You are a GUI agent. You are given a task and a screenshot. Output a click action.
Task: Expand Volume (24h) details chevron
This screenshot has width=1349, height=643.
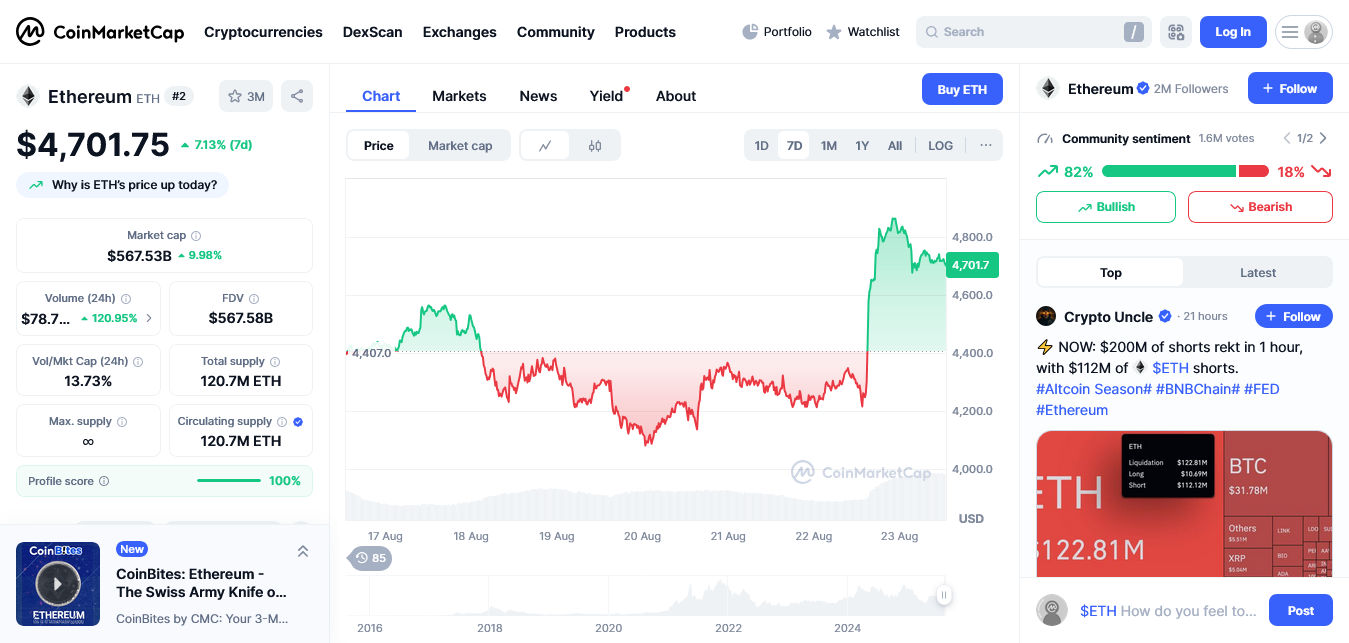149,319
